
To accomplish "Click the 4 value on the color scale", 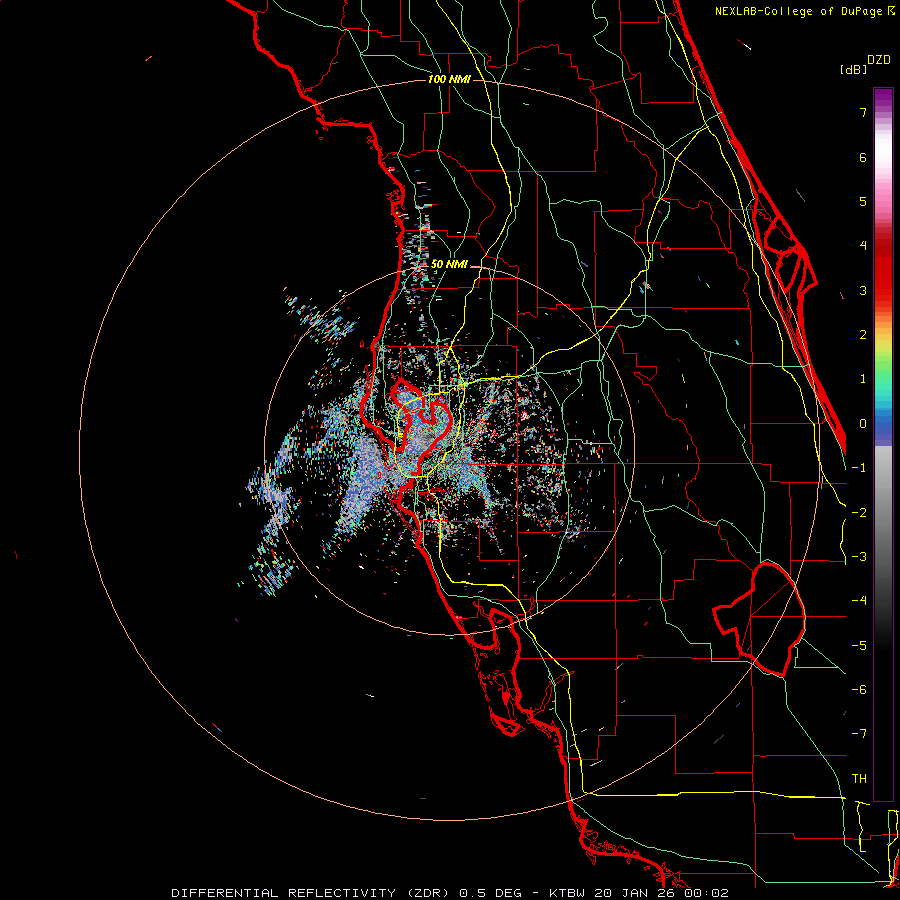I will [863, 246].
